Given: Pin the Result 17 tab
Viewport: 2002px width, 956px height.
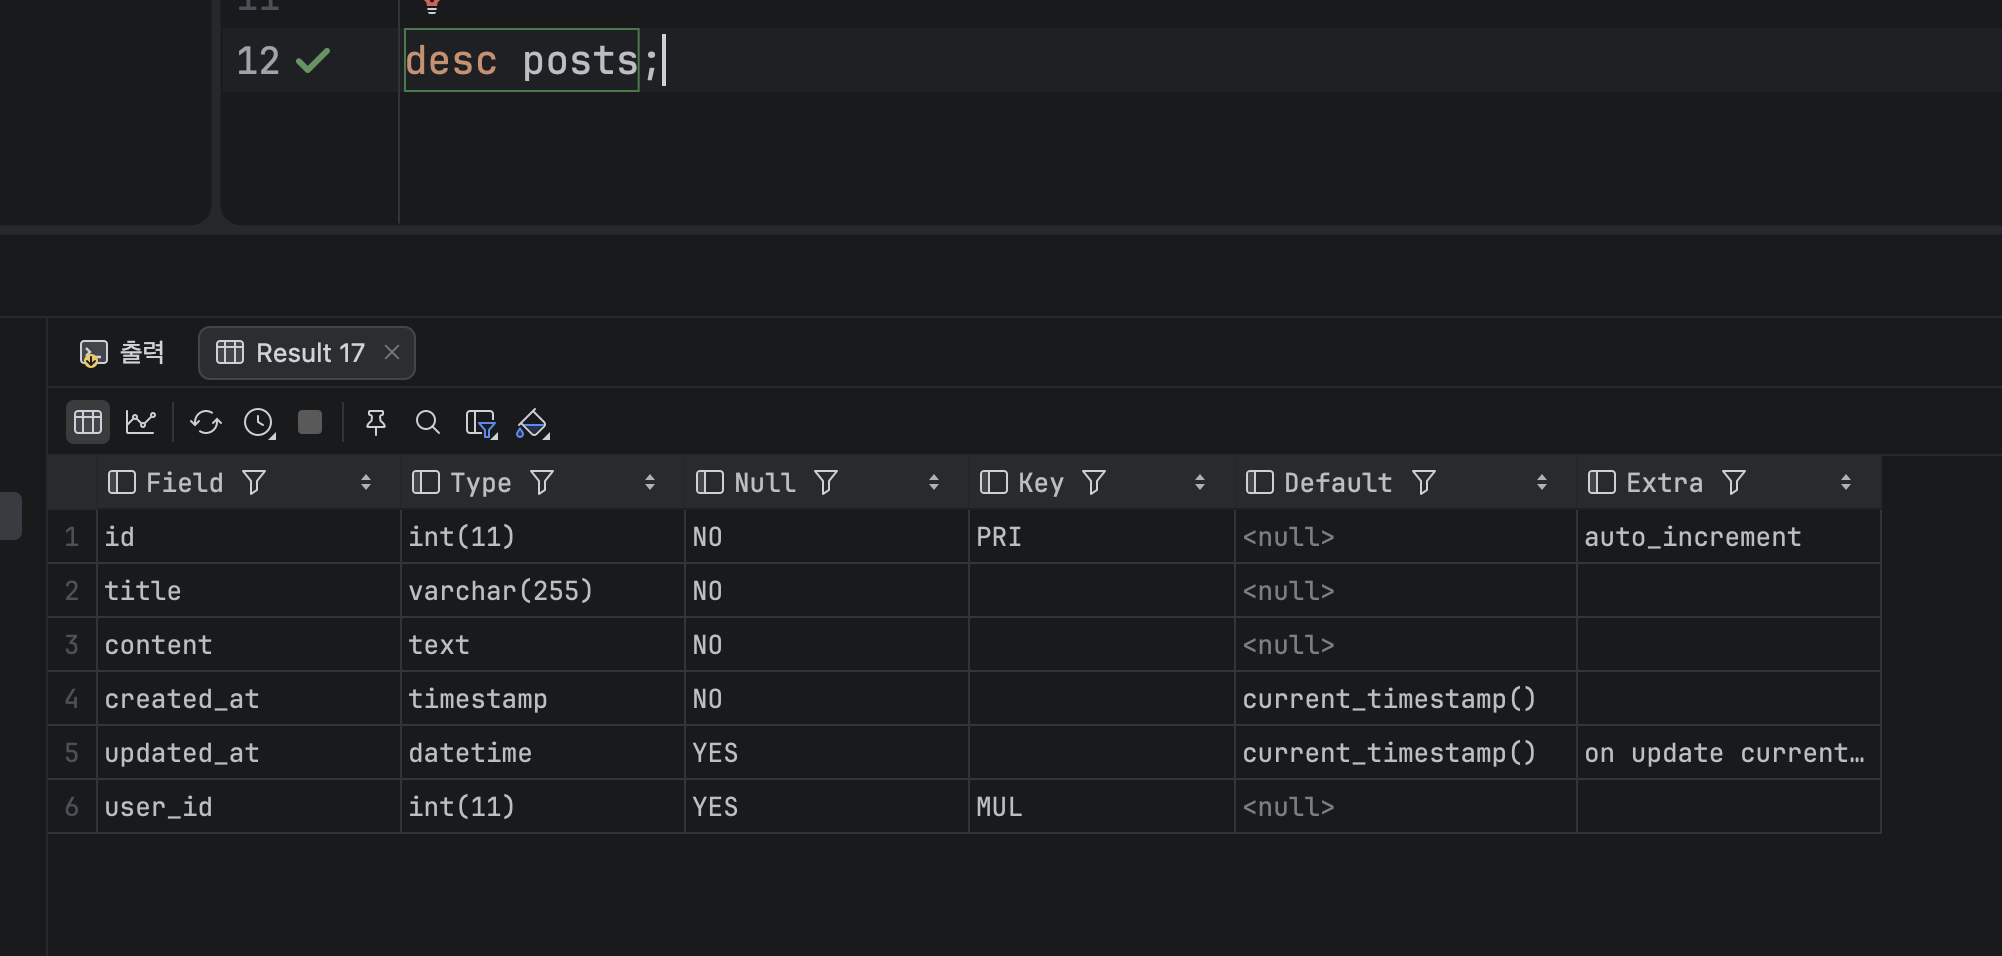Looking at the screenshot, I should point(376,422).
